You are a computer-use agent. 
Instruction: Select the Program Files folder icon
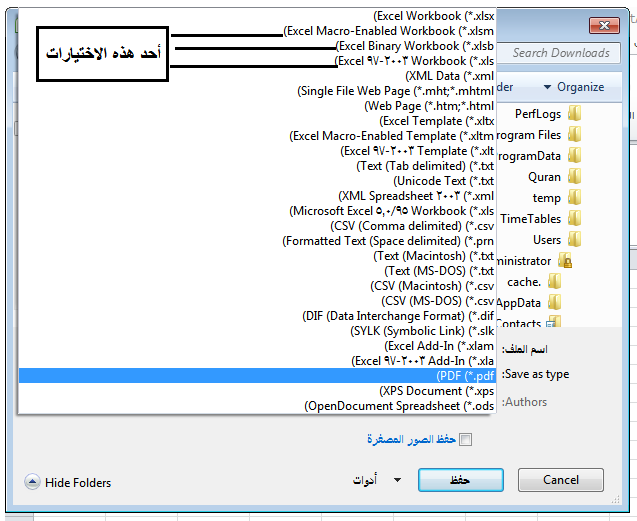coord(574,135)
